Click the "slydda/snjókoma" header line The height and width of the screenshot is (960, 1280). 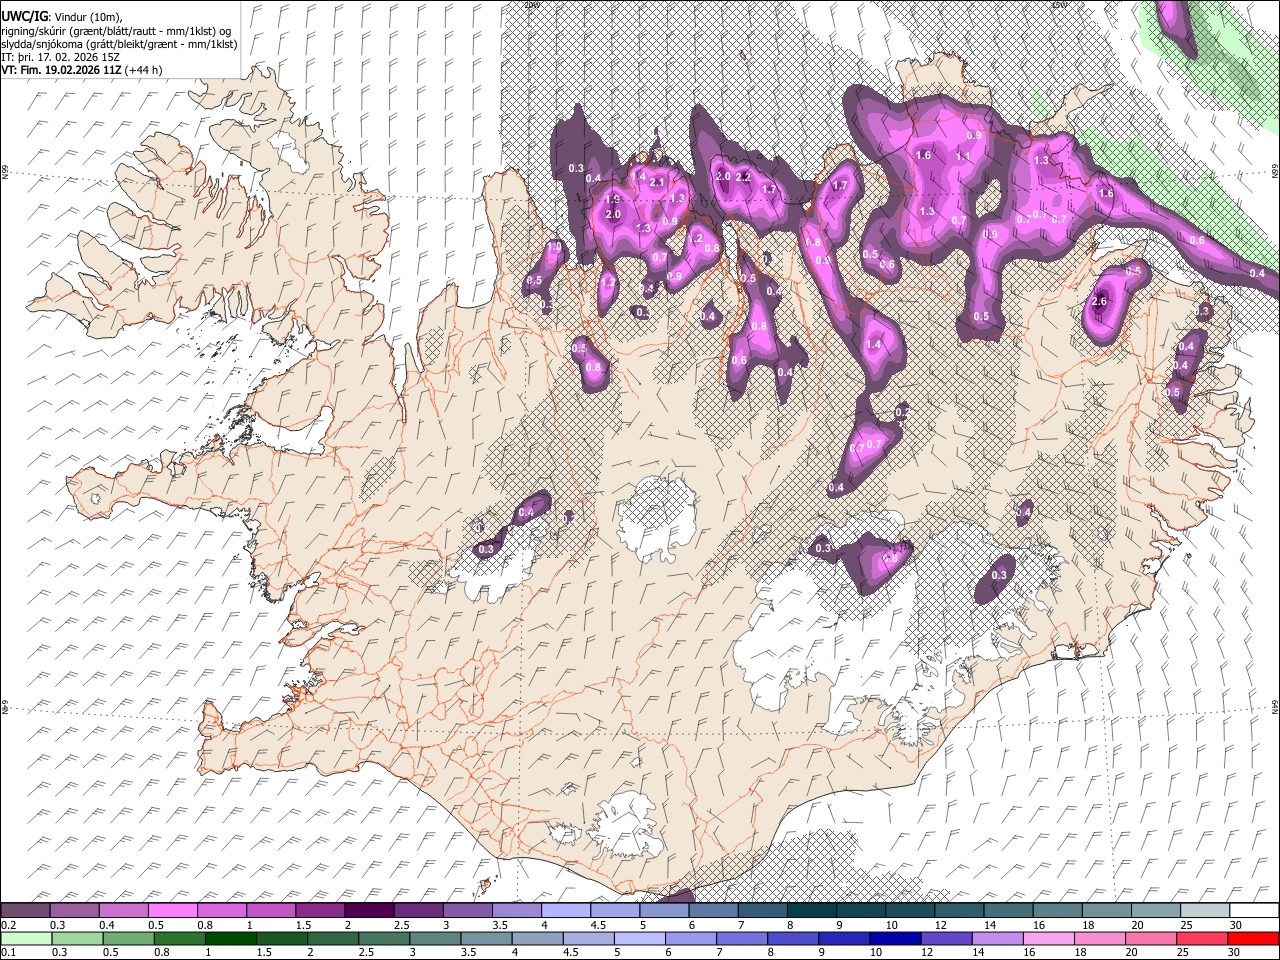pyautogui.click(x=119, y=44)
